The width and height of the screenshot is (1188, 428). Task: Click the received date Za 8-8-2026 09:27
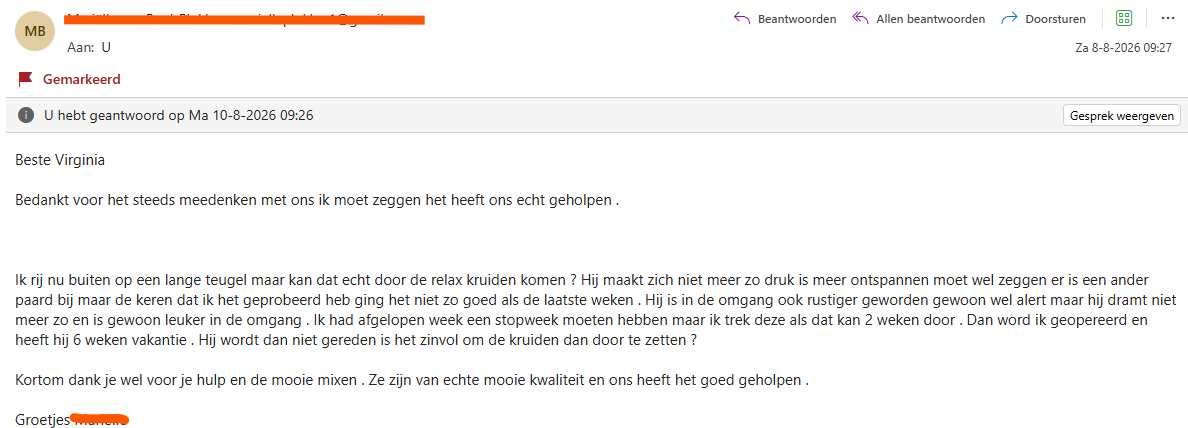coord(1124,48)
